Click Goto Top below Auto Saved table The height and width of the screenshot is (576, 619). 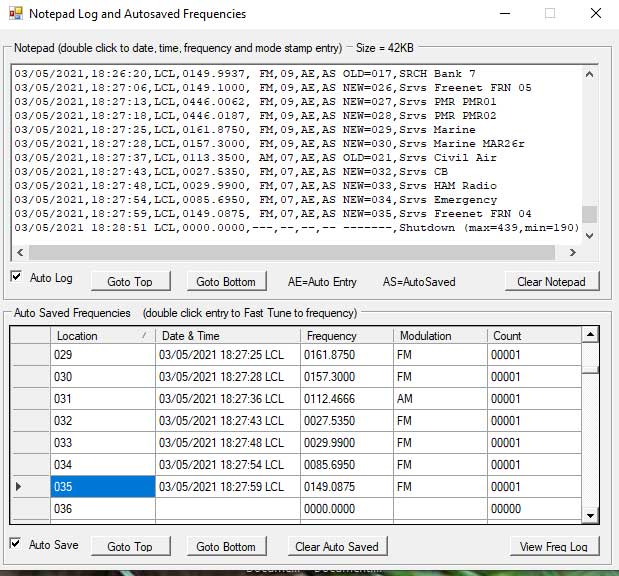coord(131,546)
